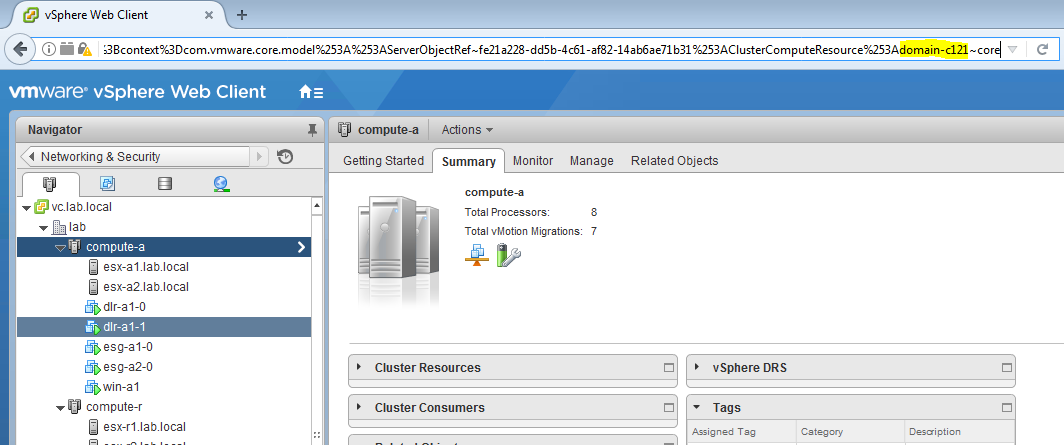
Task: Open the navigation history clock icon
Action: click(285, 157)
